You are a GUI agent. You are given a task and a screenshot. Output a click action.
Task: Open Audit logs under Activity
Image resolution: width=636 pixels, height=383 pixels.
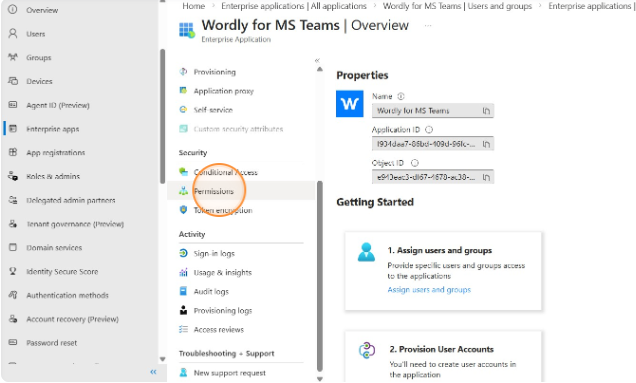tap(211, 291)
